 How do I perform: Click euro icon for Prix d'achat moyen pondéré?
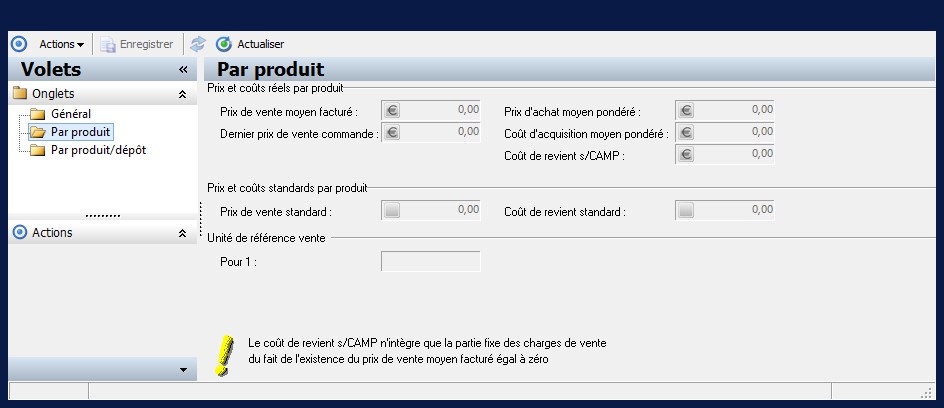tap(686, 110)
